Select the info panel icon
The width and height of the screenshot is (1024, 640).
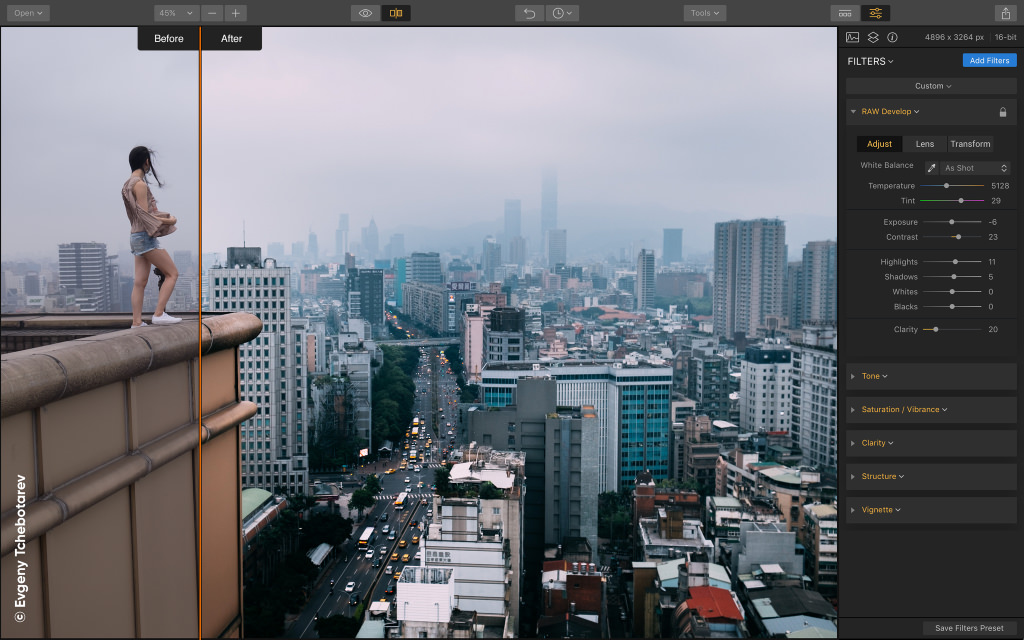(892, 37)
